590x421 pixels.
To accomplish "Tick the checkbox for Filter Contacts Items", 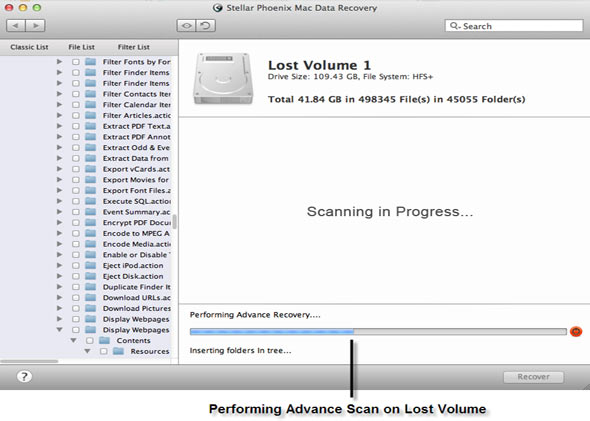I will pyautogui.click(x=76, y=94).
